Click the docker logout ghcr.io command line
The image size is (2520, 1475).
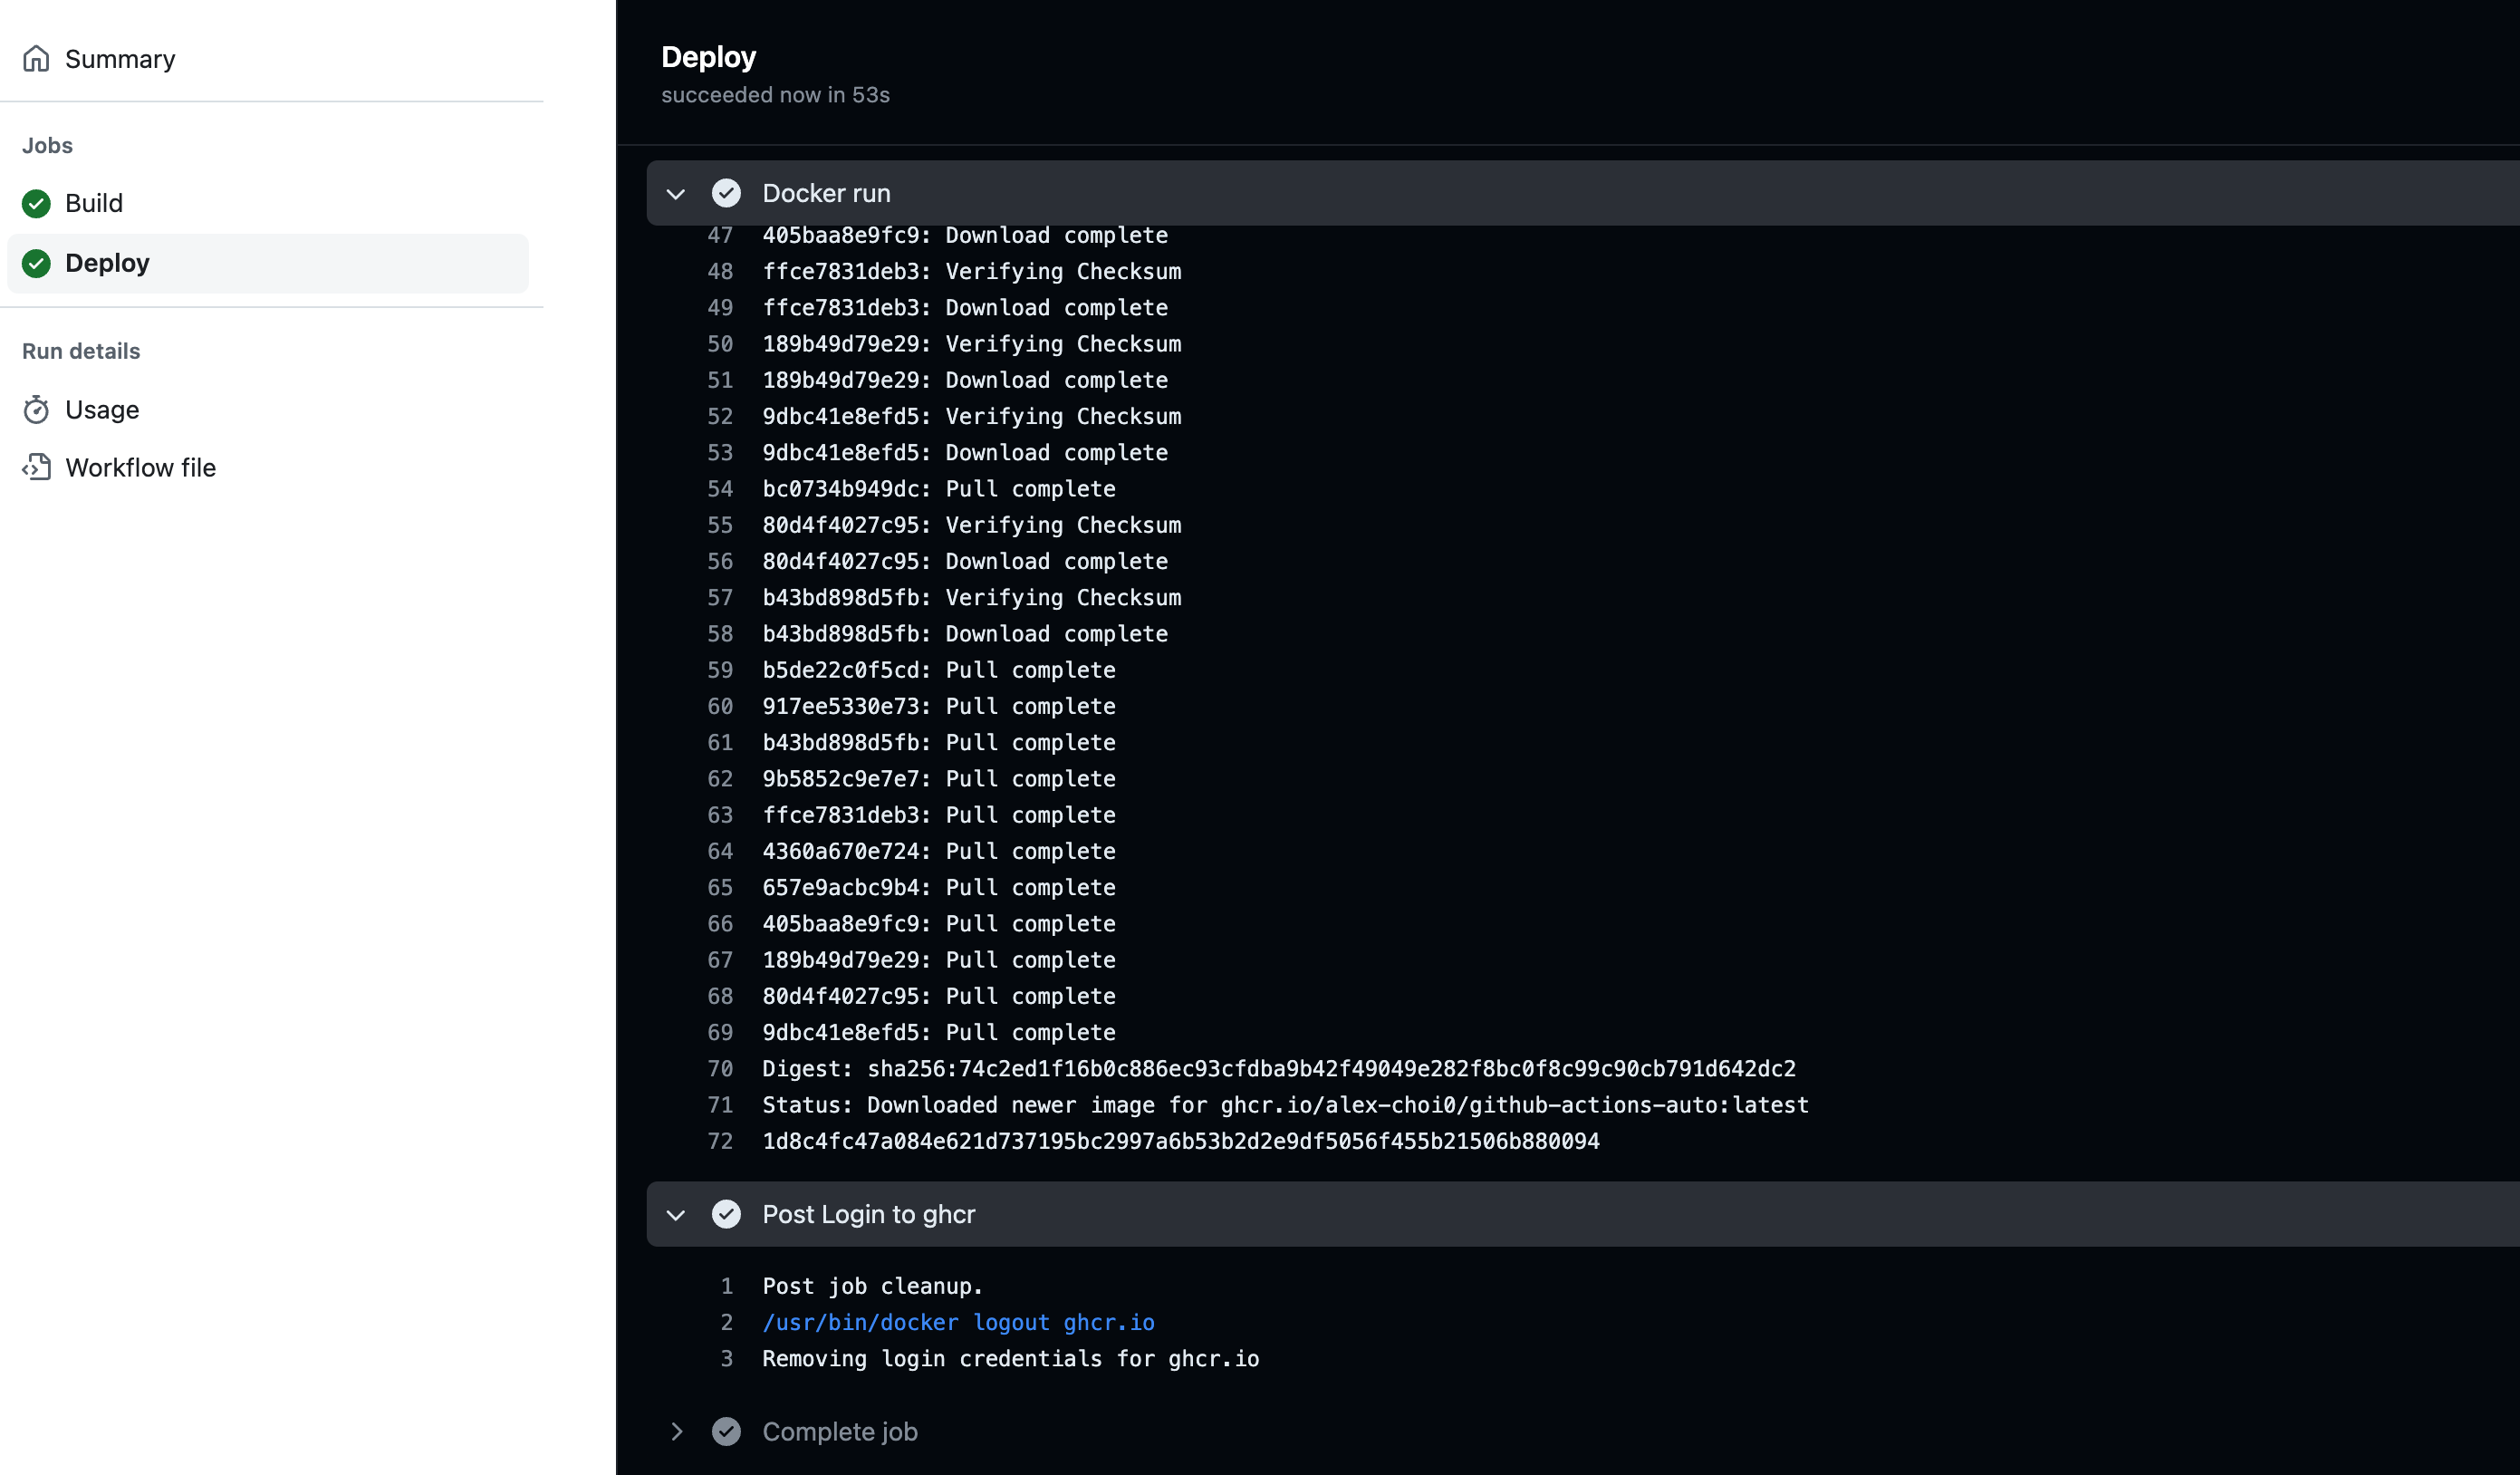[x=958, y=1322]
